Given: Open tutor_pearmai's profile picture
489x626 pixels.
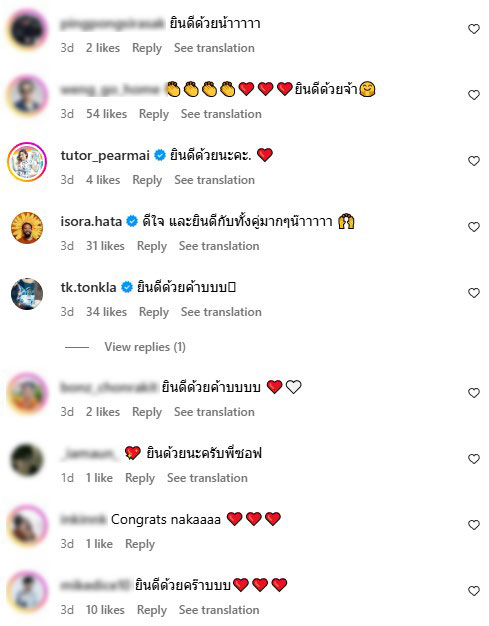Looking at the screenshot, I should 27,162.
